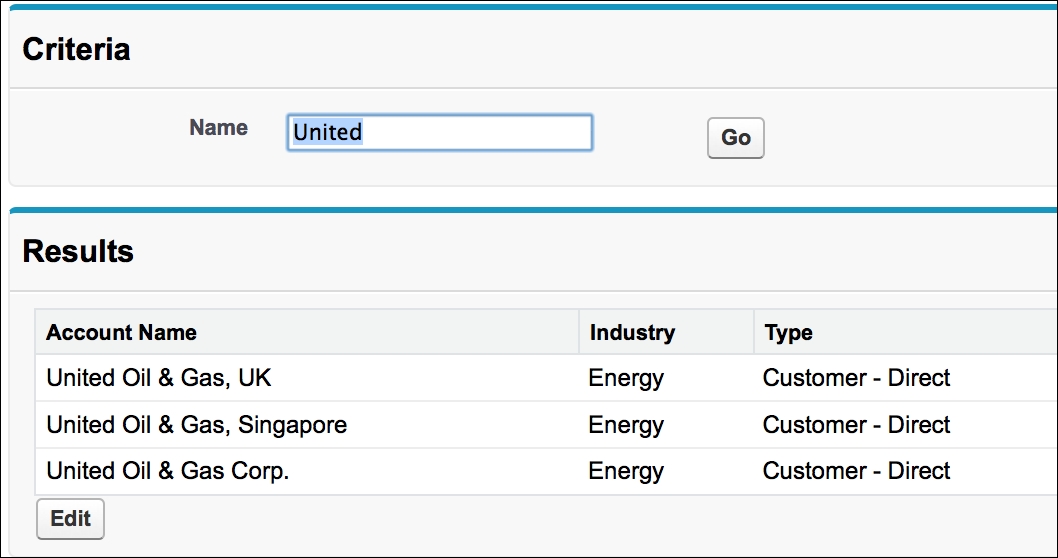
Task: Click Customer - Direct type in Corp. row
Action: [856, 471]
